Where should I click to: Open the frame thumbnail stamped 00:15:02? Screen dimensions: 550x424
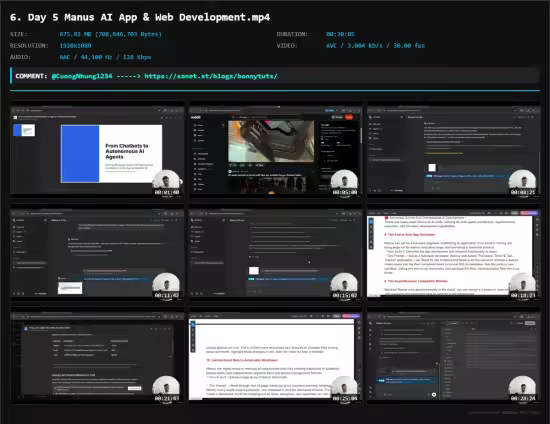pyautogui.click(x=275, y=253)
